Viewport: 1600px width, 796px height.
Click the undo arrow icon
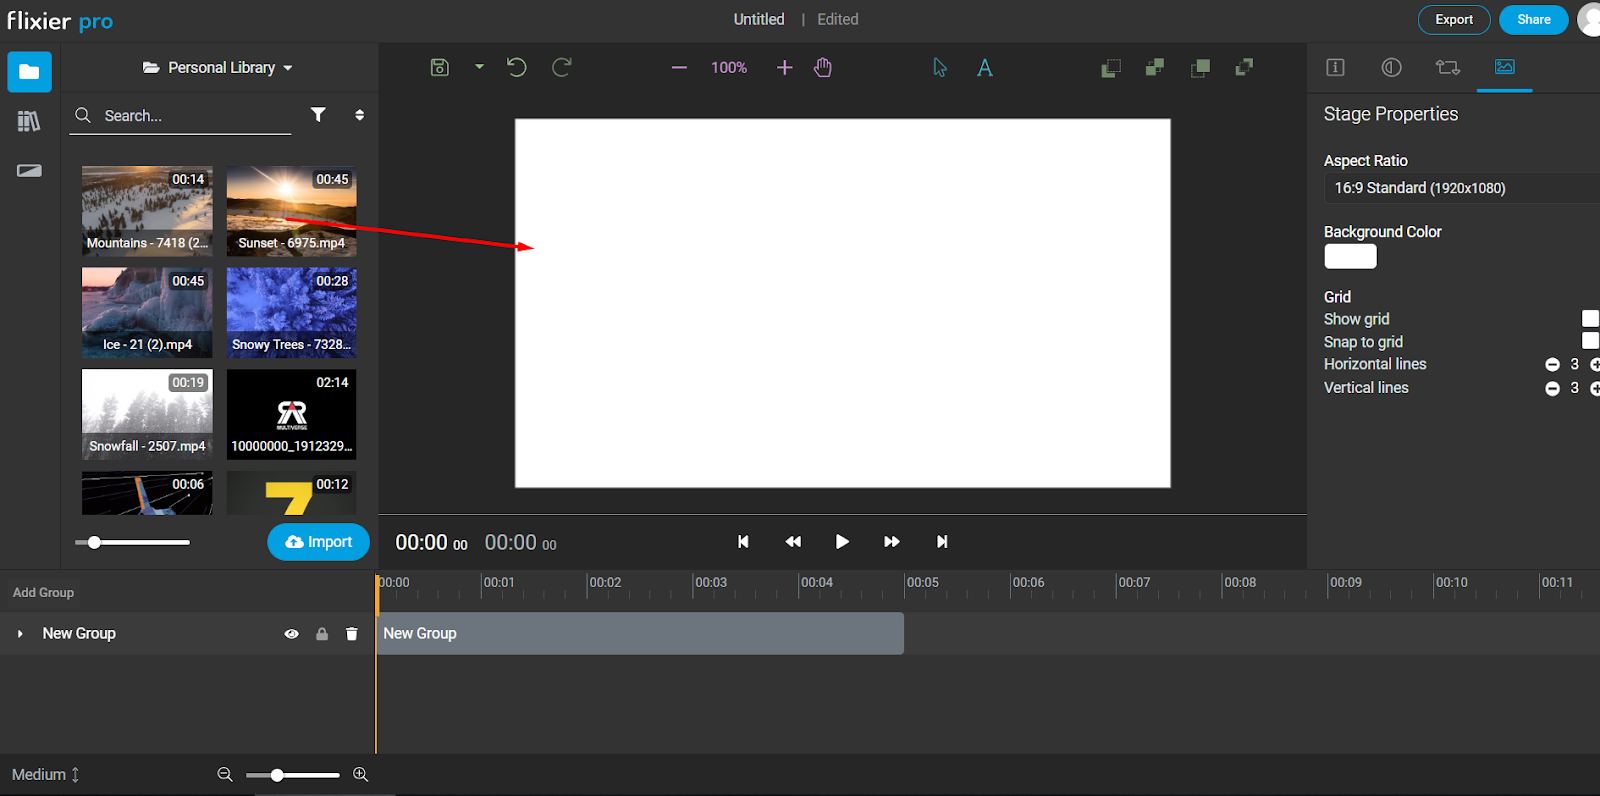516,67
